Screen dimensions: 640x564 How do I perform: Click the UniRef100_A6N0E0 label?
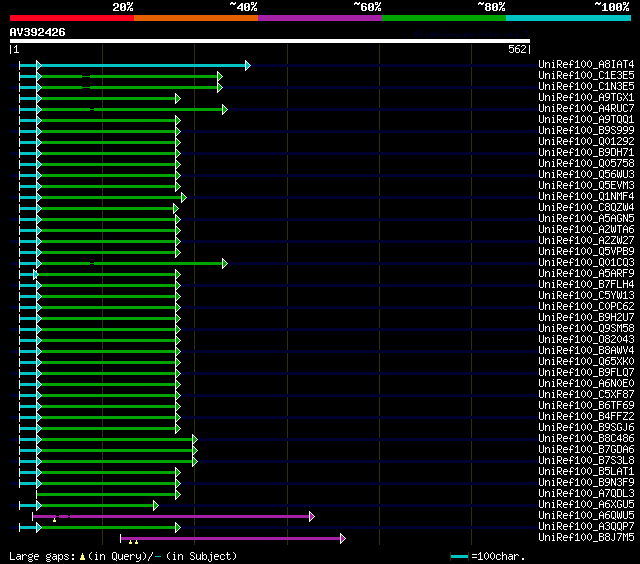[586, 384]
